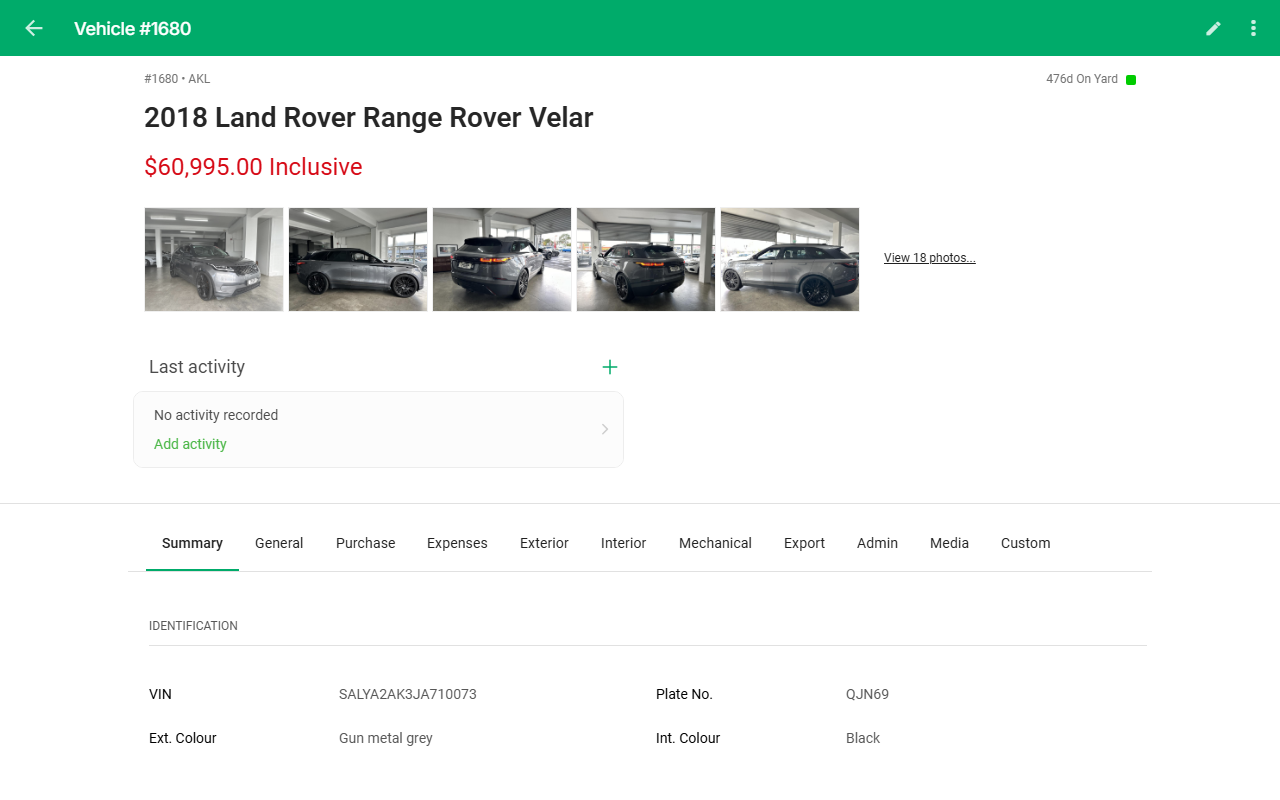
Task: Select the Exterior tab
Action: tap(544, 543)
